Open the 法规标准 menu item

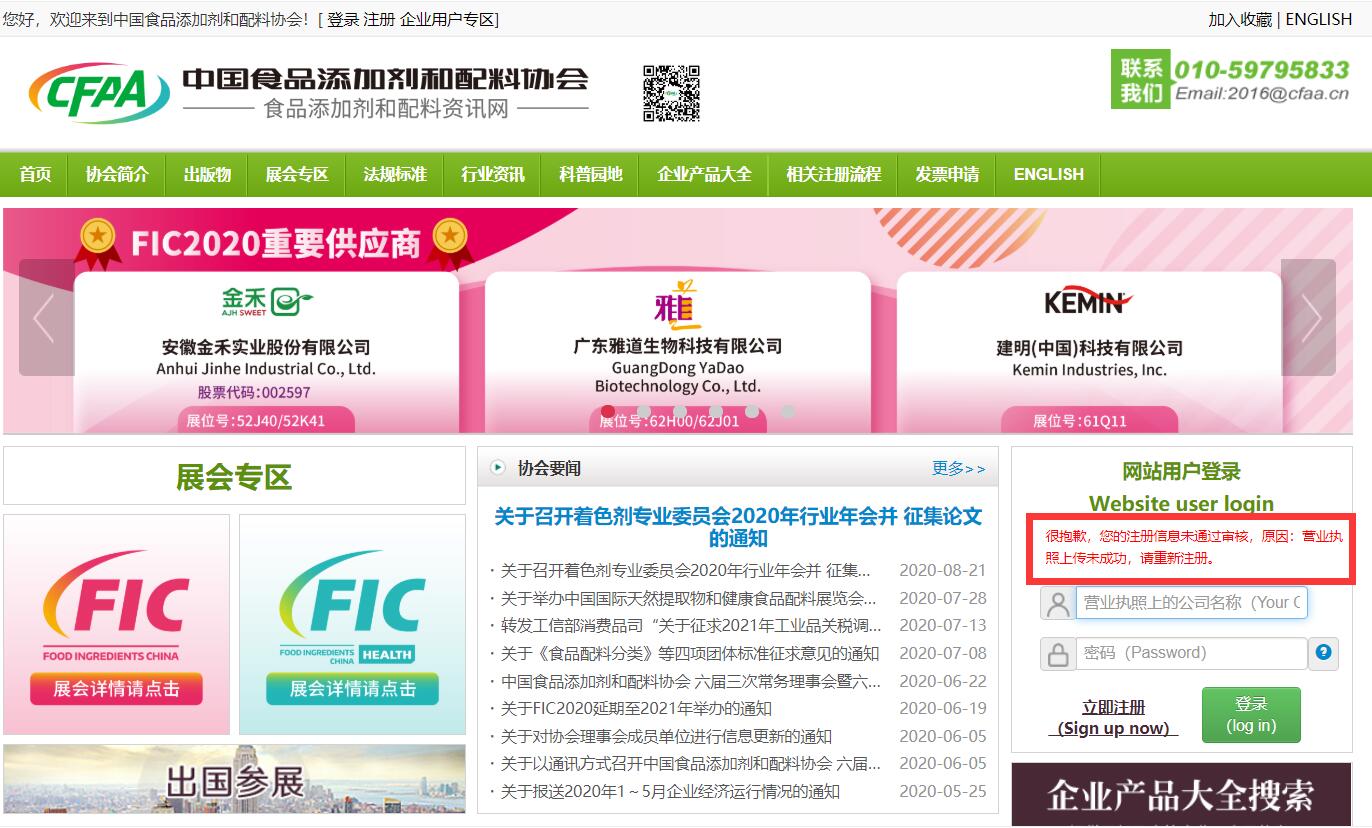coord(395,174)
